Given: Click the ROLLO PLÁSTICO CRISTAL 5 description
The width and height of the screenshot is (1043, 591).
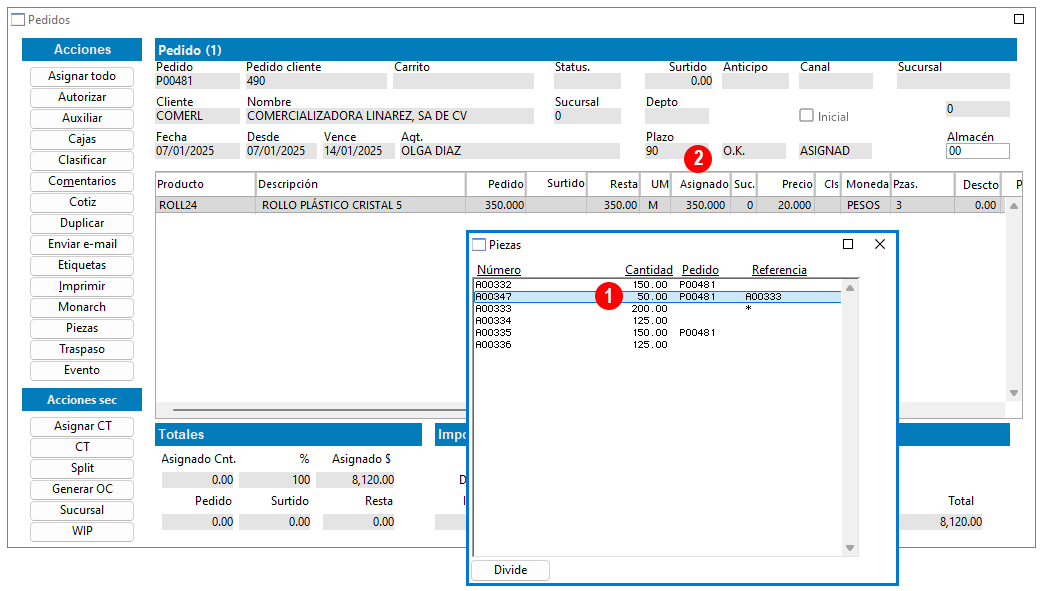Looking at the screenshot, I should coord(361,205).
